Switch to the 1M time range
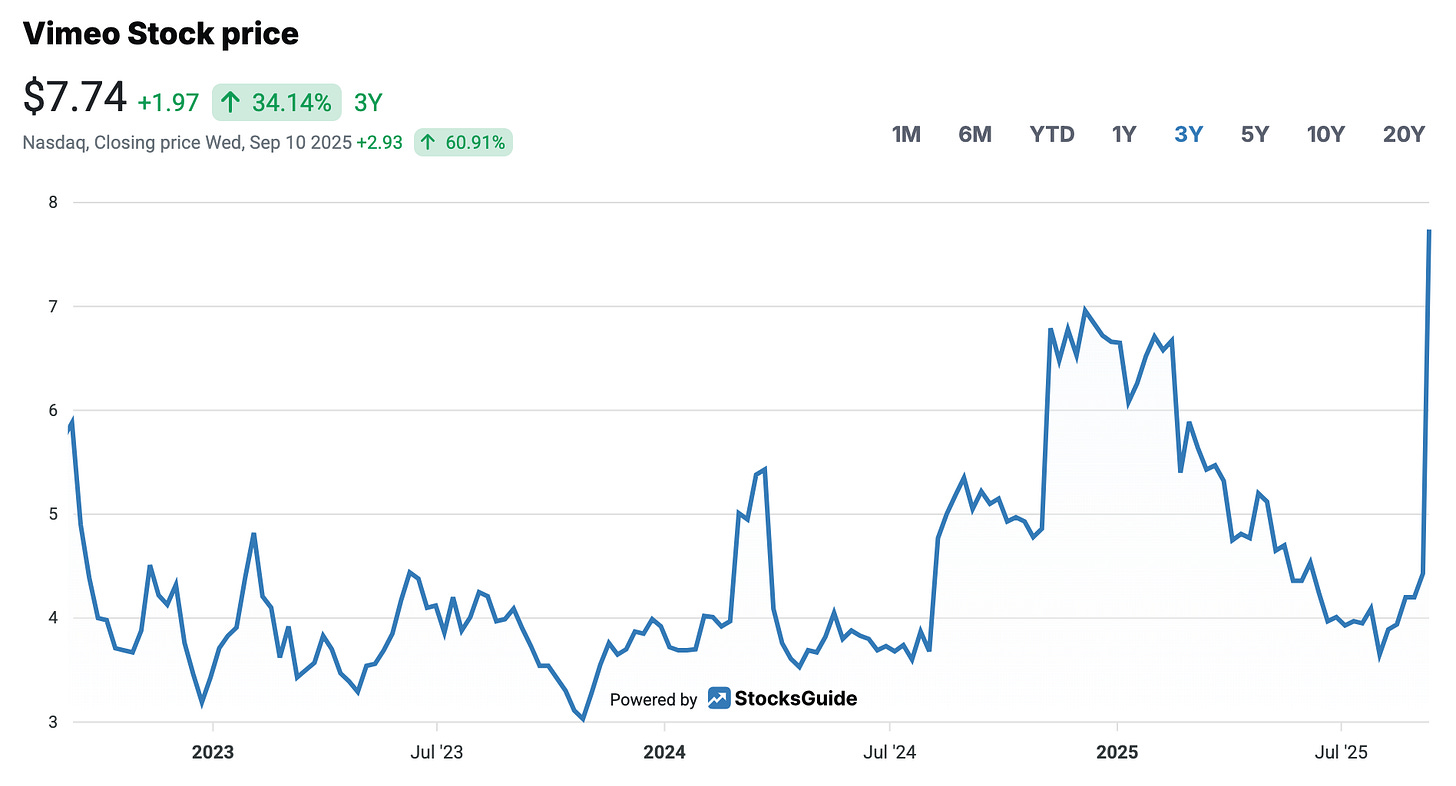This screenshot has width=1456, height=786. (x=905, y=133)
